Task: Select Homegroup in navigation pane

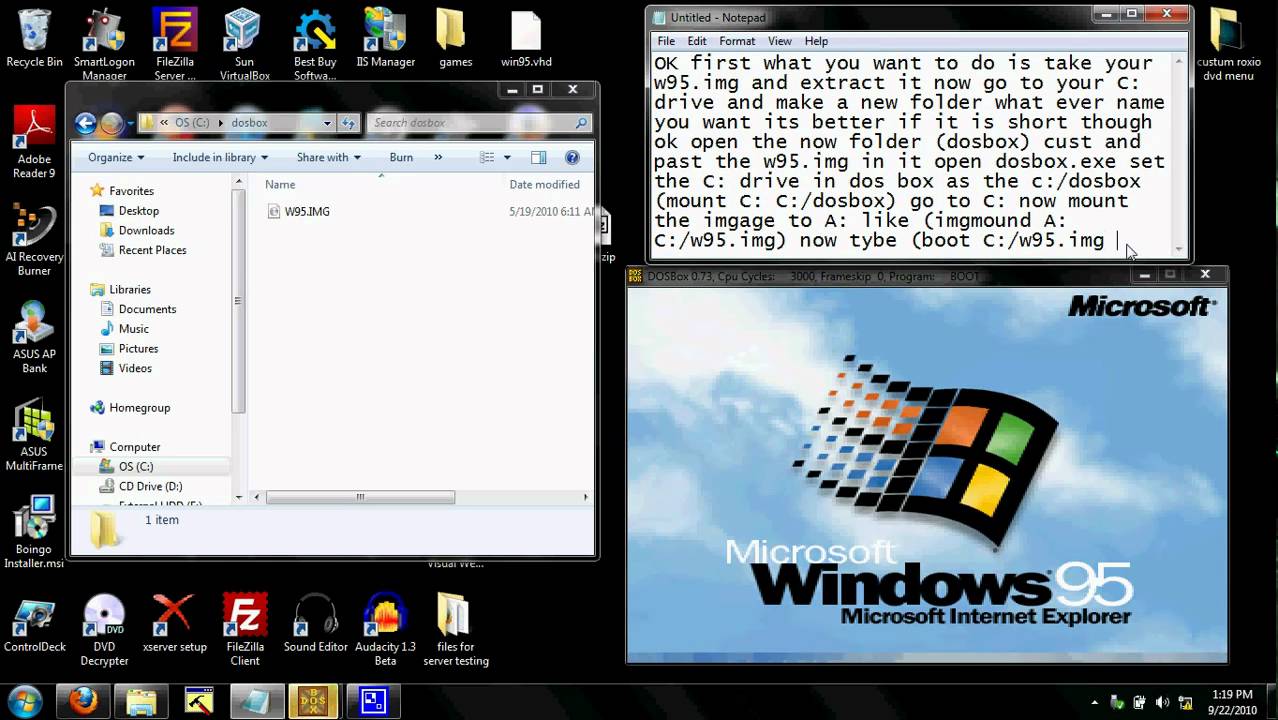Action: point(139,407)
